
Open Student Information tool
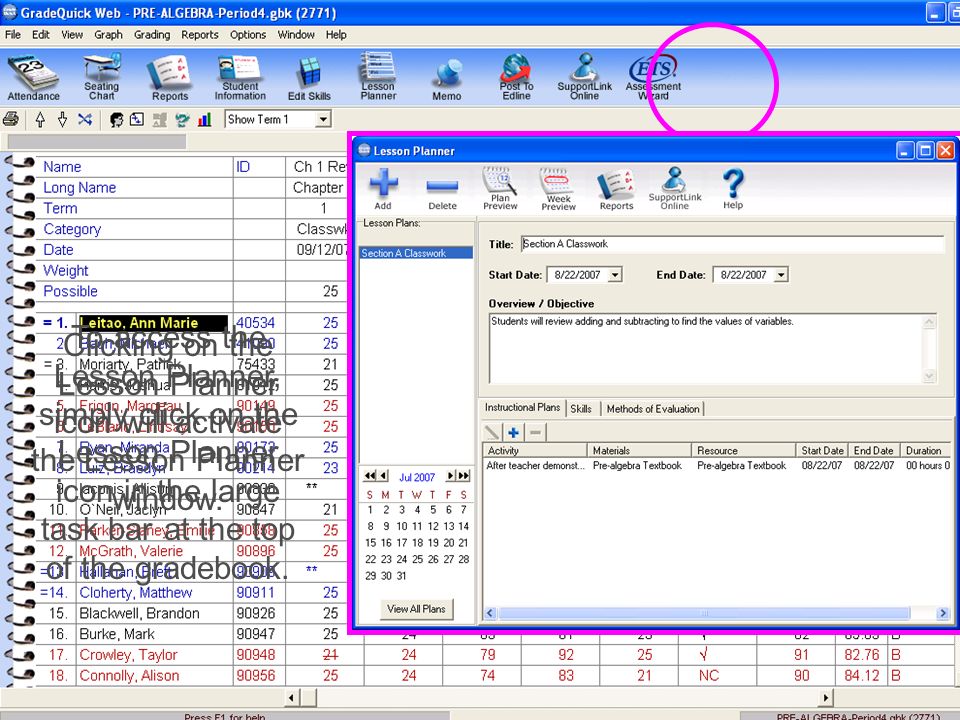[x=240, y=78]
